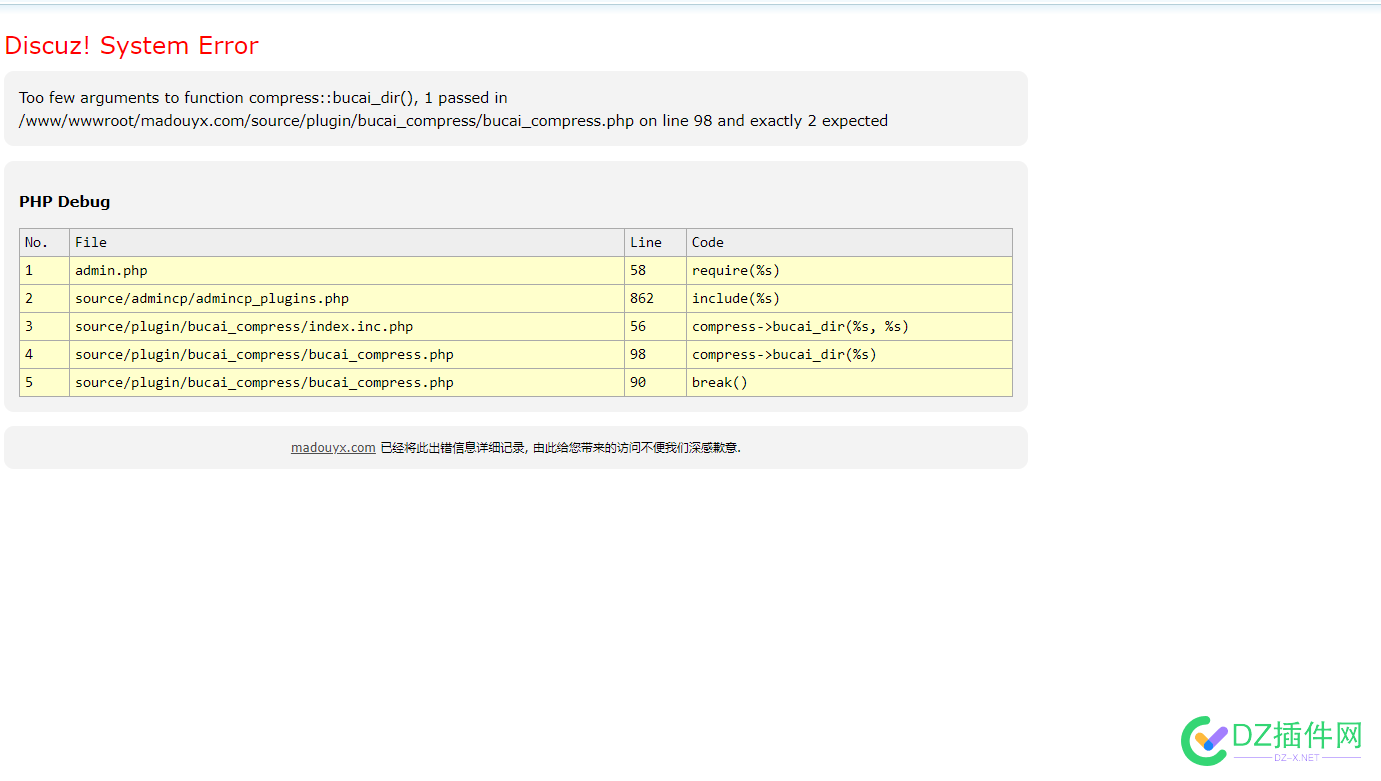
Task: Select the 'Discuz! System Error' heading
Action: [131, 46]
